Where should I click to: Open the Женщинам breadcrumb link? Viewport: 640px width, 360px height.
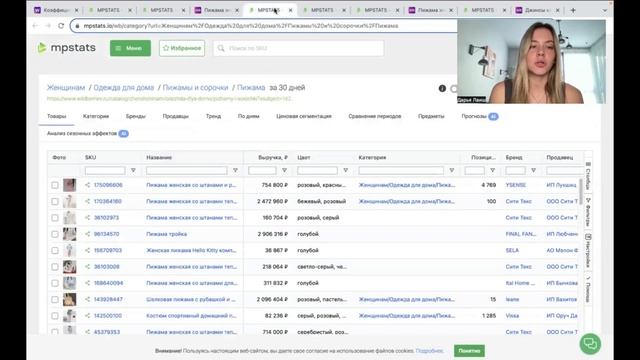click(x=66, y=87)
